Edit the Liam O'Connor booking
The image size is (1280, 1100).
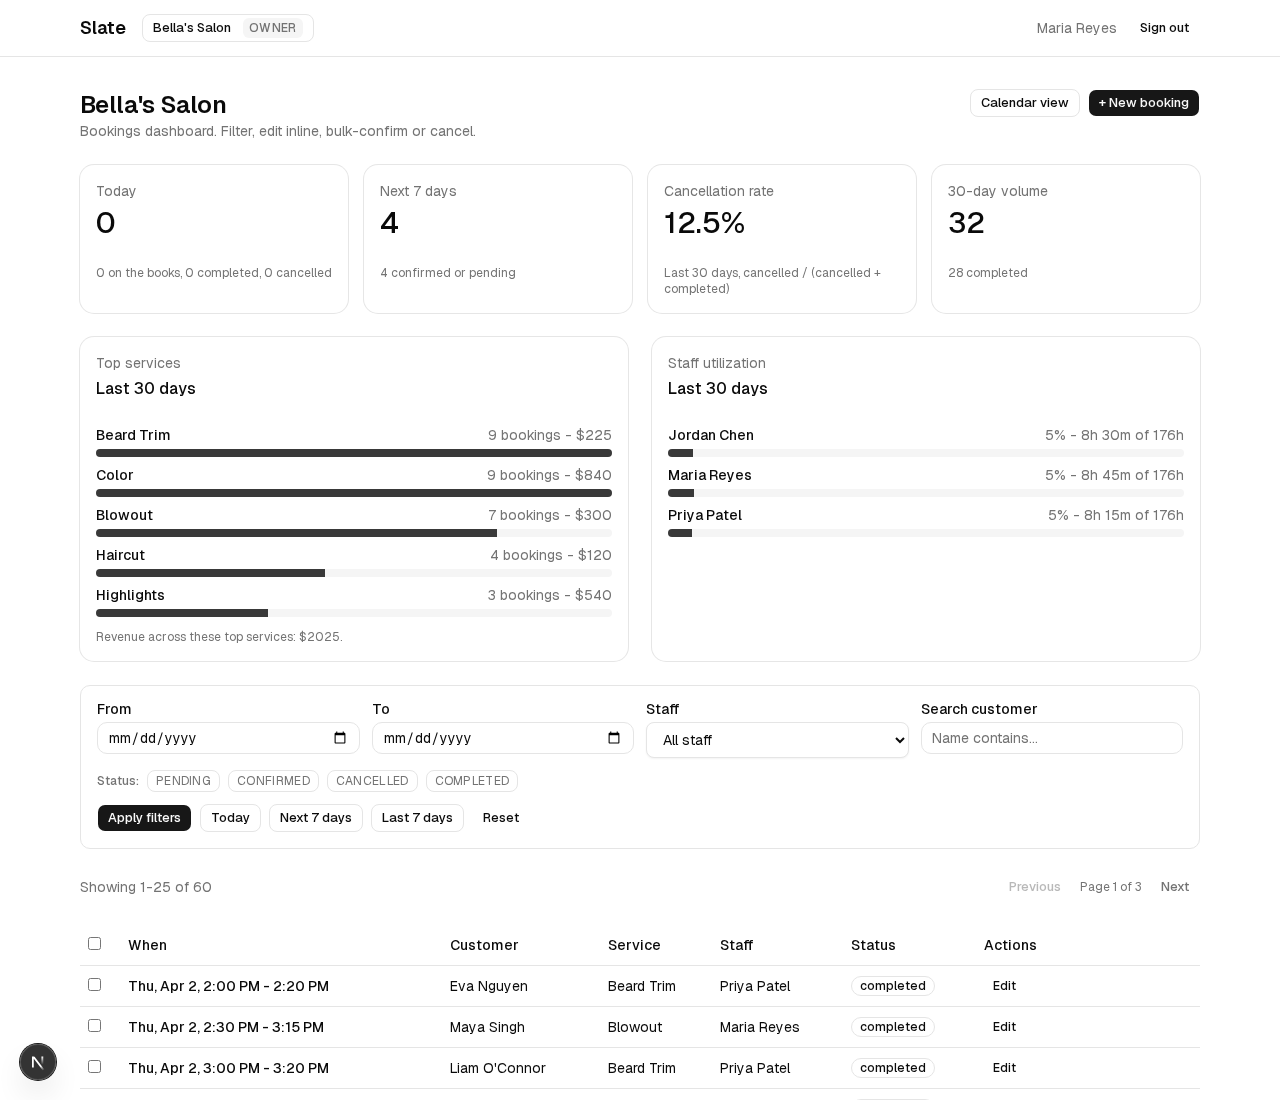point(1004,1068)
